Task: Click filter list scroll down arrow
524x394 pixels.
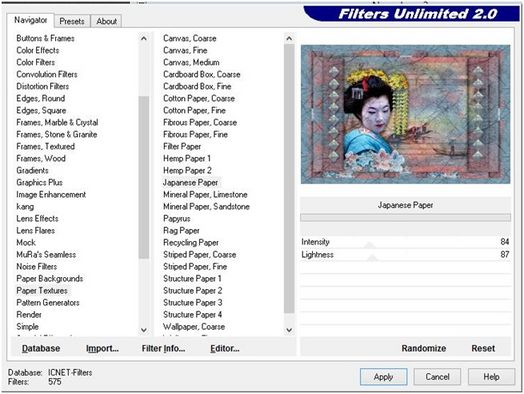Action: tap(289, 330)
